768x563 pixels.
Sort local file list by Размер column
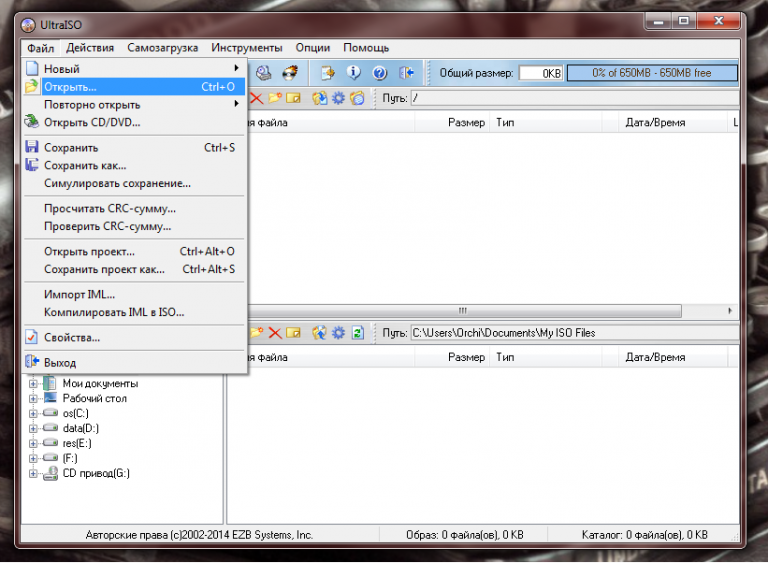[452, 357]
